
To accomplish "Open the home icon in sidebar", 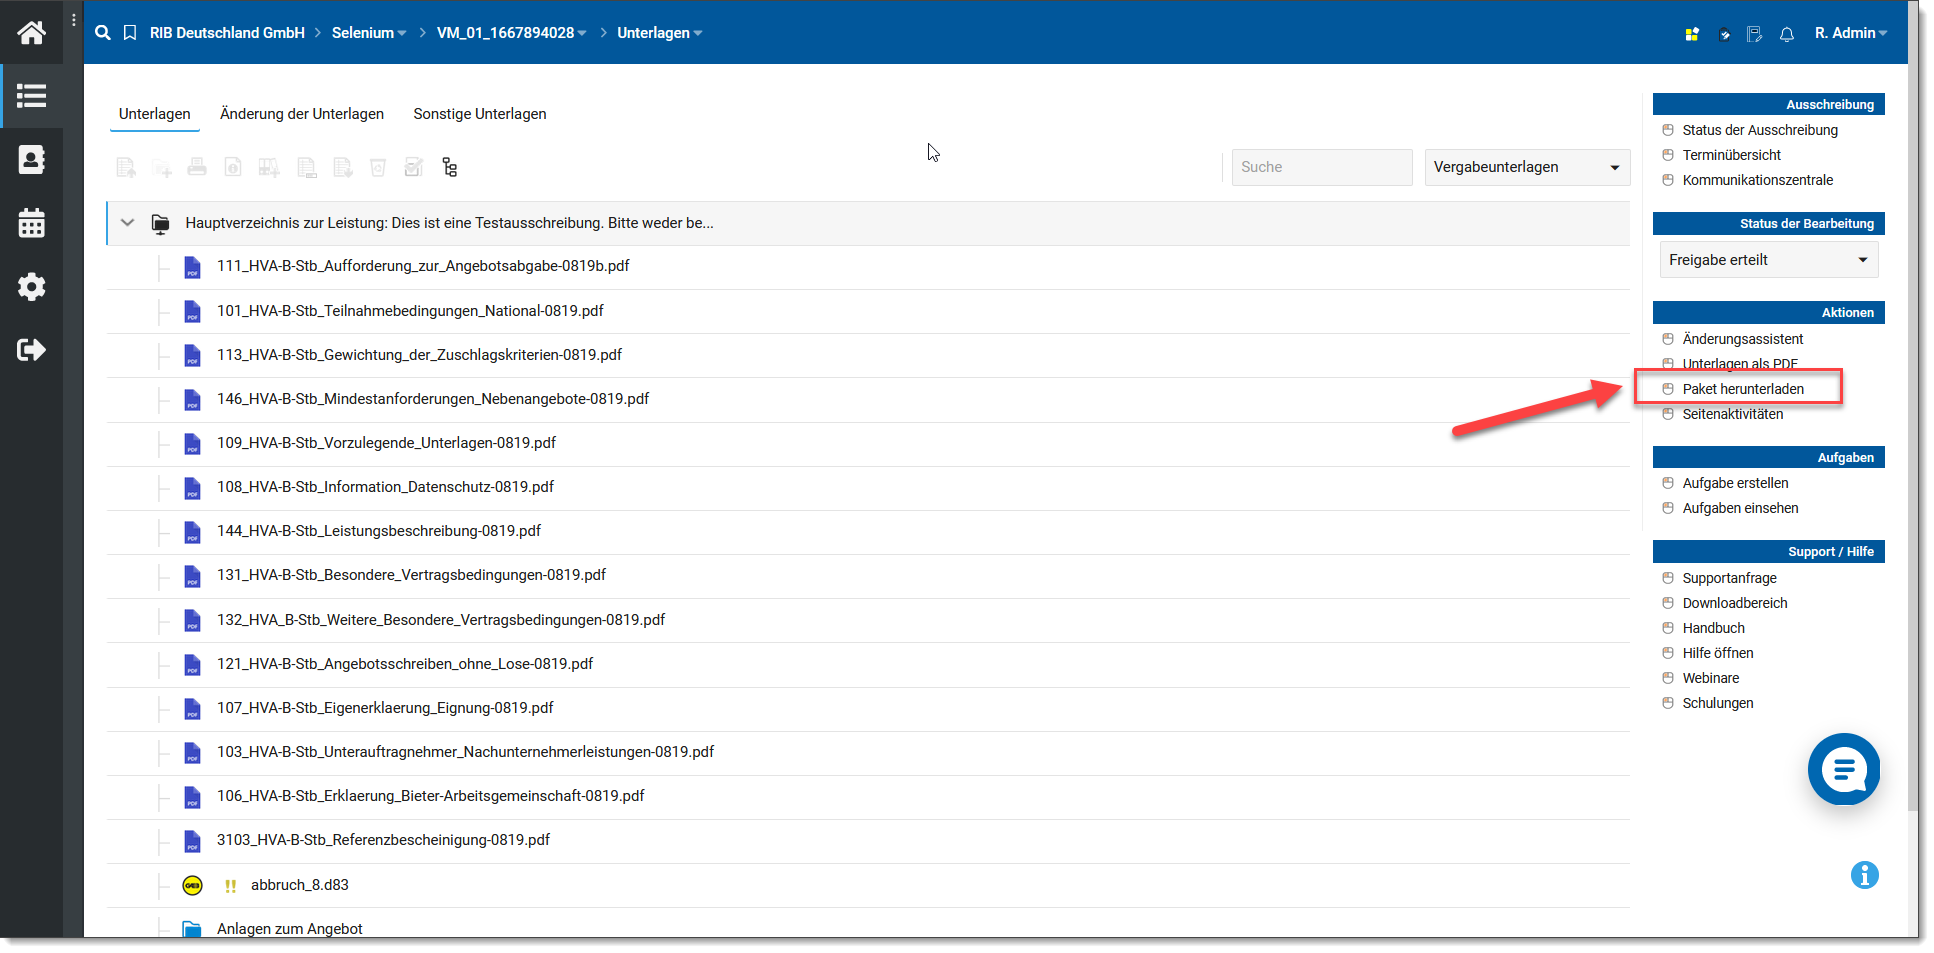I will (x=31, y=33).
